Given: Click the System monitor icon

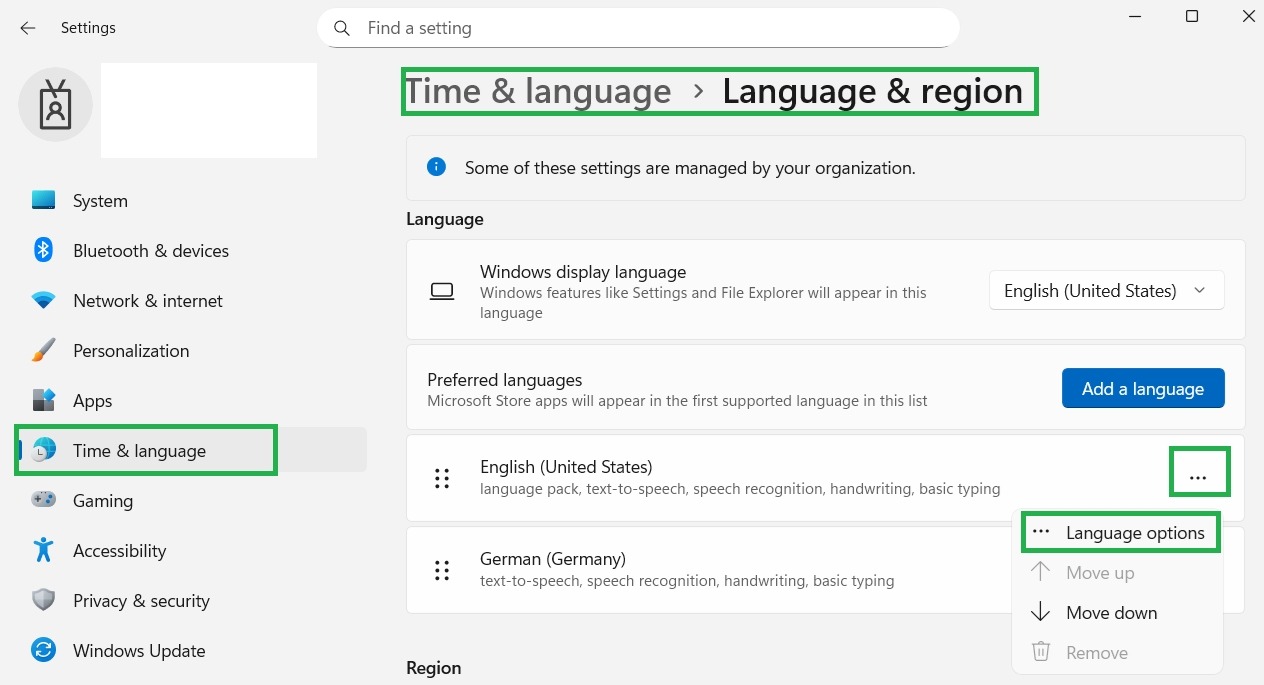Looking at the screenshot, I should tap(43, 200).
